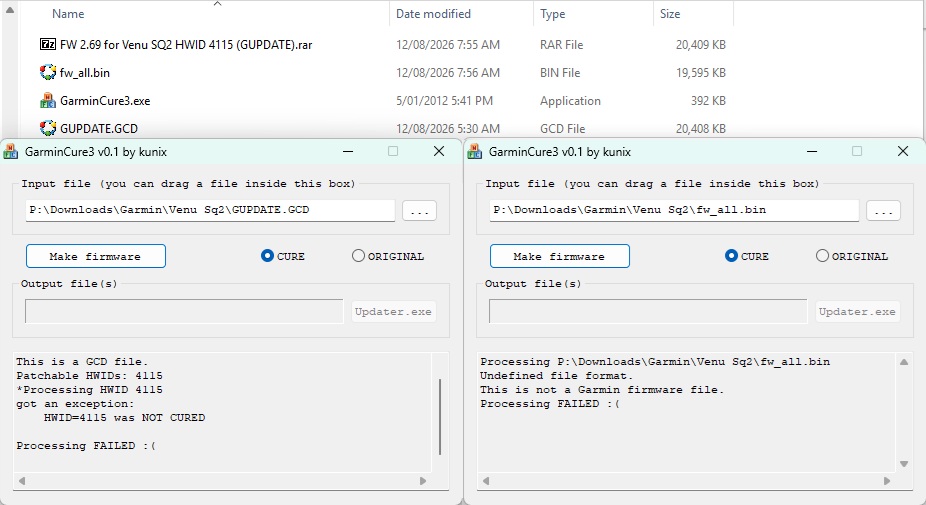The height and width of the screenshot is (505, 926).
Task: Select the fw_all.bin file icon
Action: pos(48,73)
